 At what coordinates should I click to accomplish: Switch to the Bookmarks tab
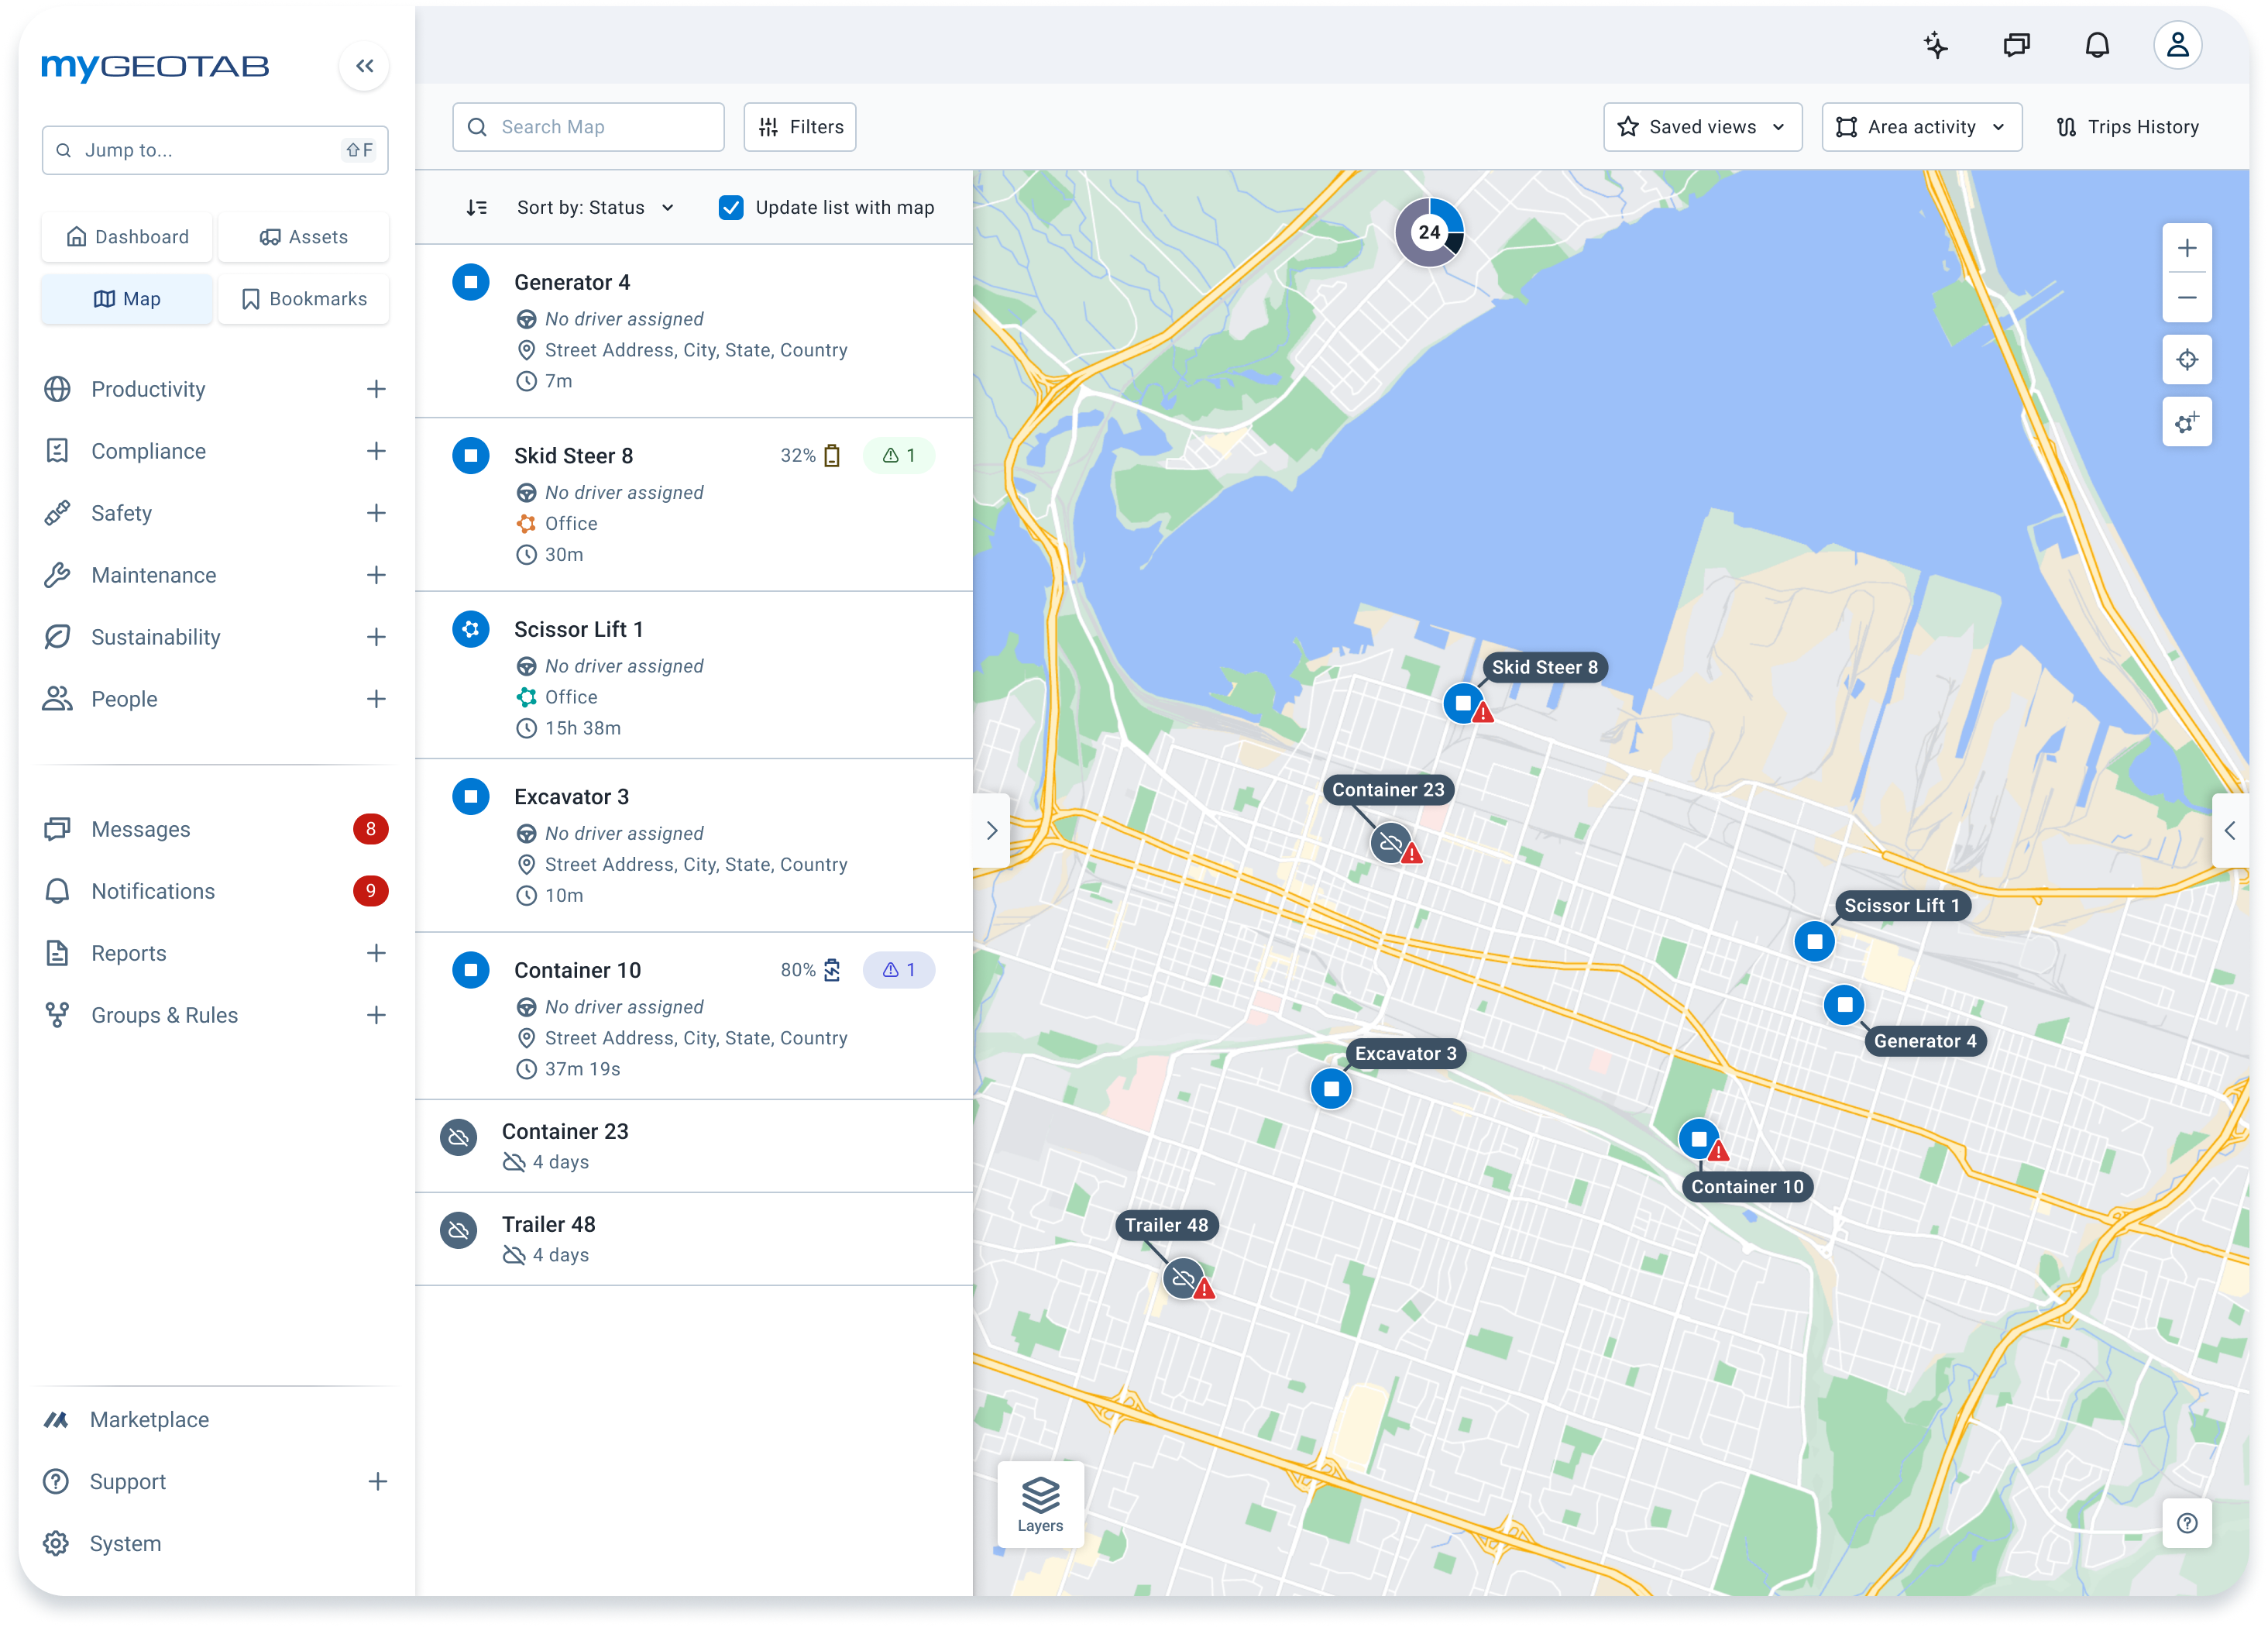pyautogui.click(x=304, y=299)
